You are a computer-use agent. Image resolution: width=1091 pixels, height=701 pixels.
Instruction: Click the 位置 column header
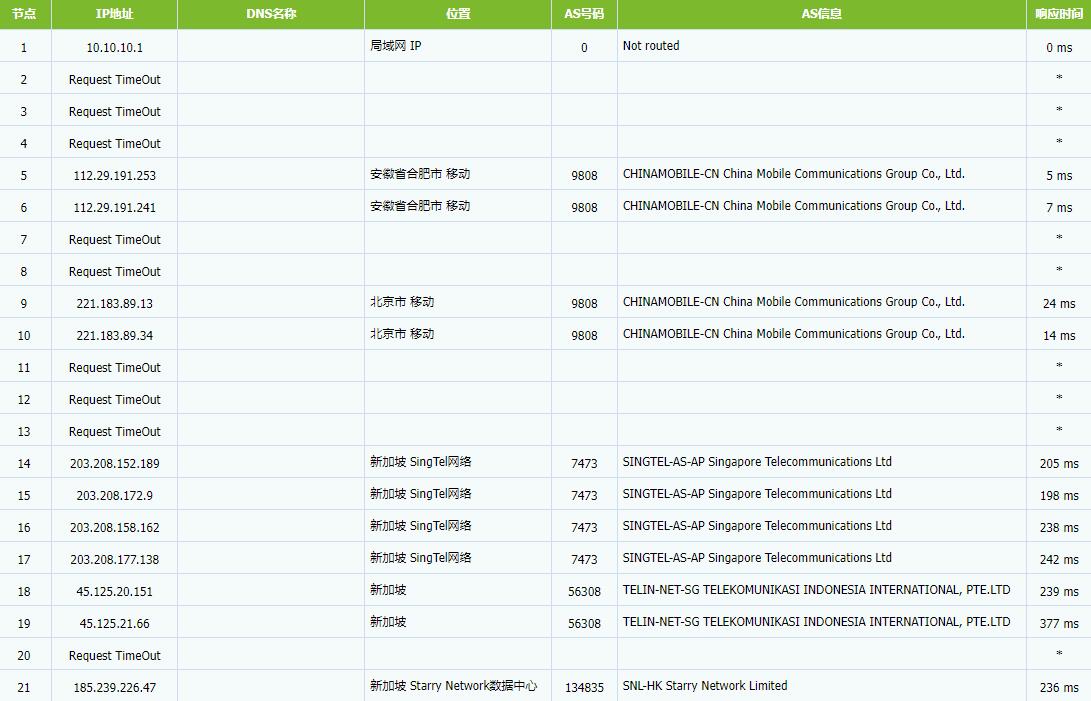coord(458,14)
